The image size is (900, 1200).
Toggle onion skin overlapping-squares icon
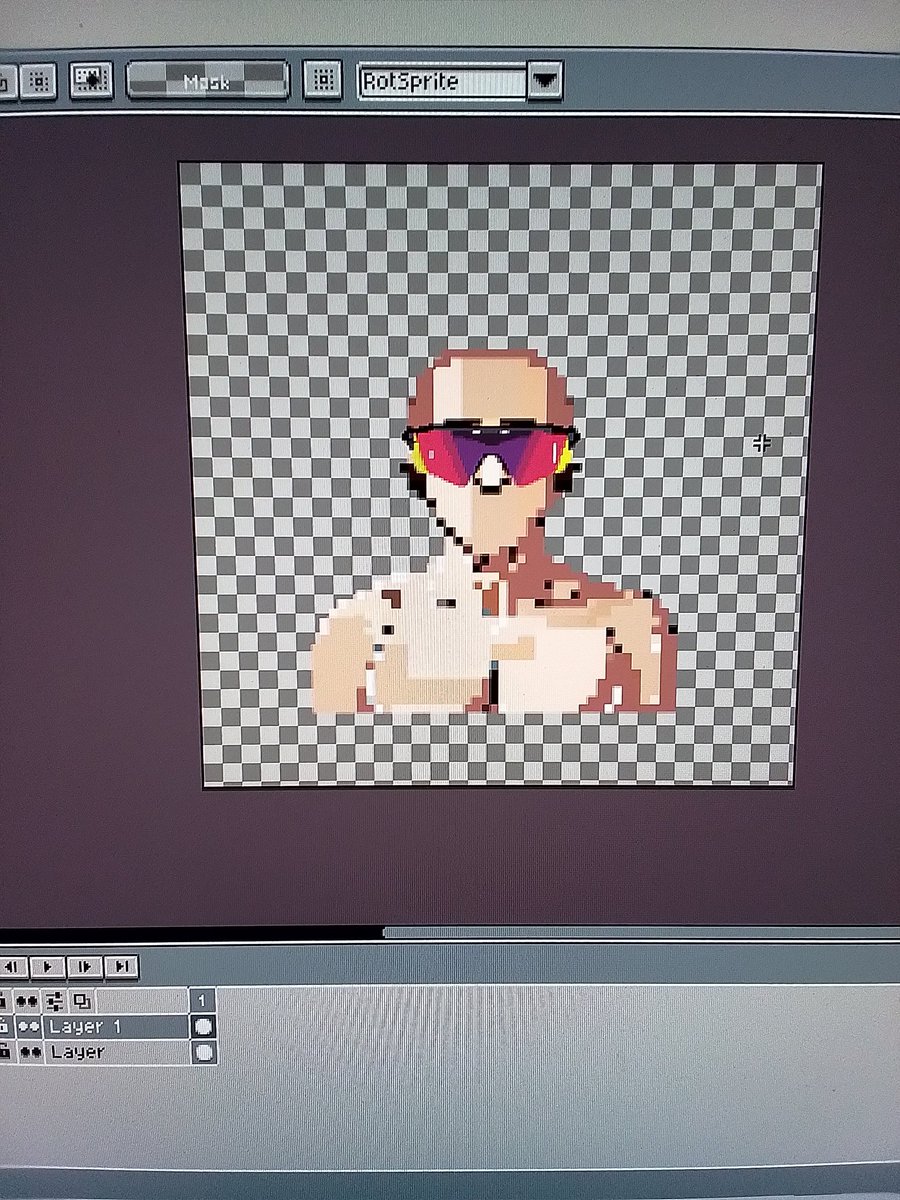[x=81, y=1000]
